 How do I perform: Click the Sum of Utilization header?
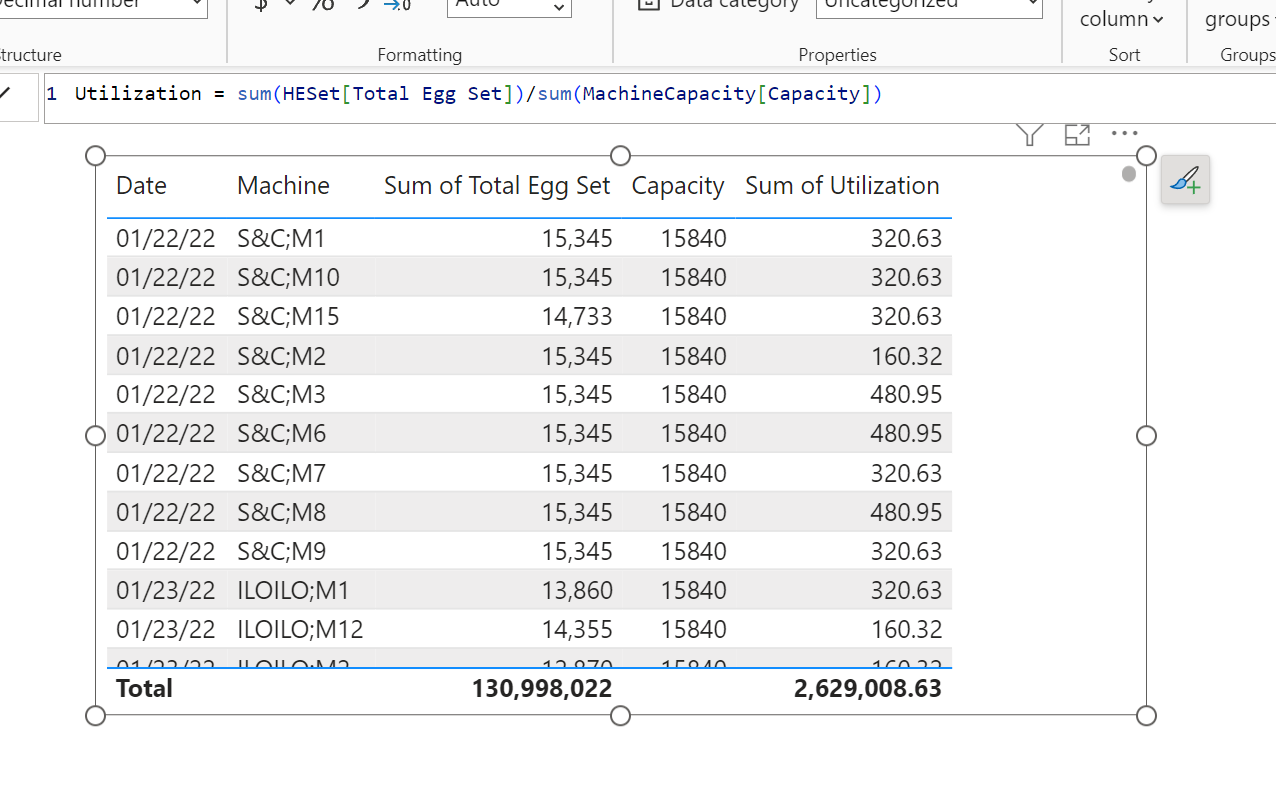tap(842, 185)
